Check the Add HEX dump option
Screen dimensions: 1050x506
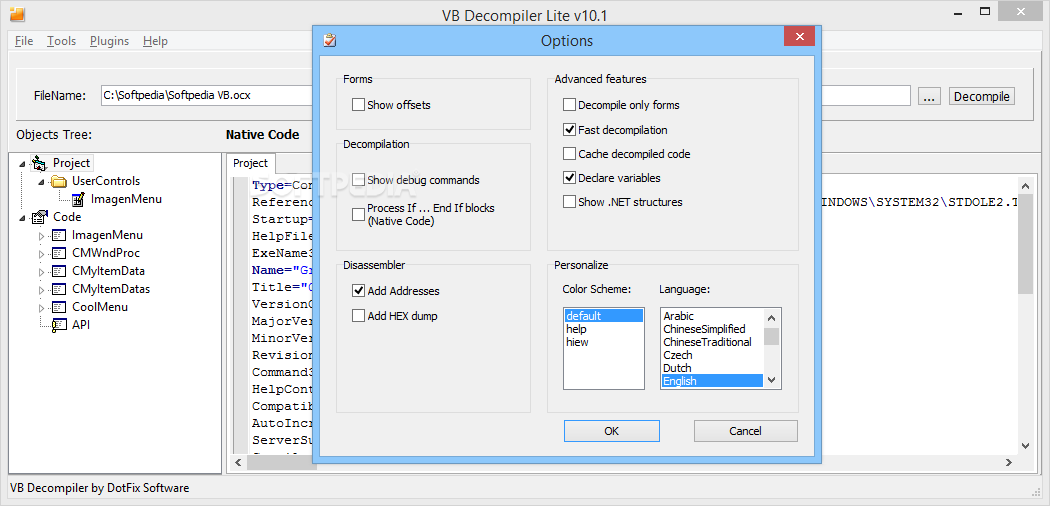click(x=358, y=315)
